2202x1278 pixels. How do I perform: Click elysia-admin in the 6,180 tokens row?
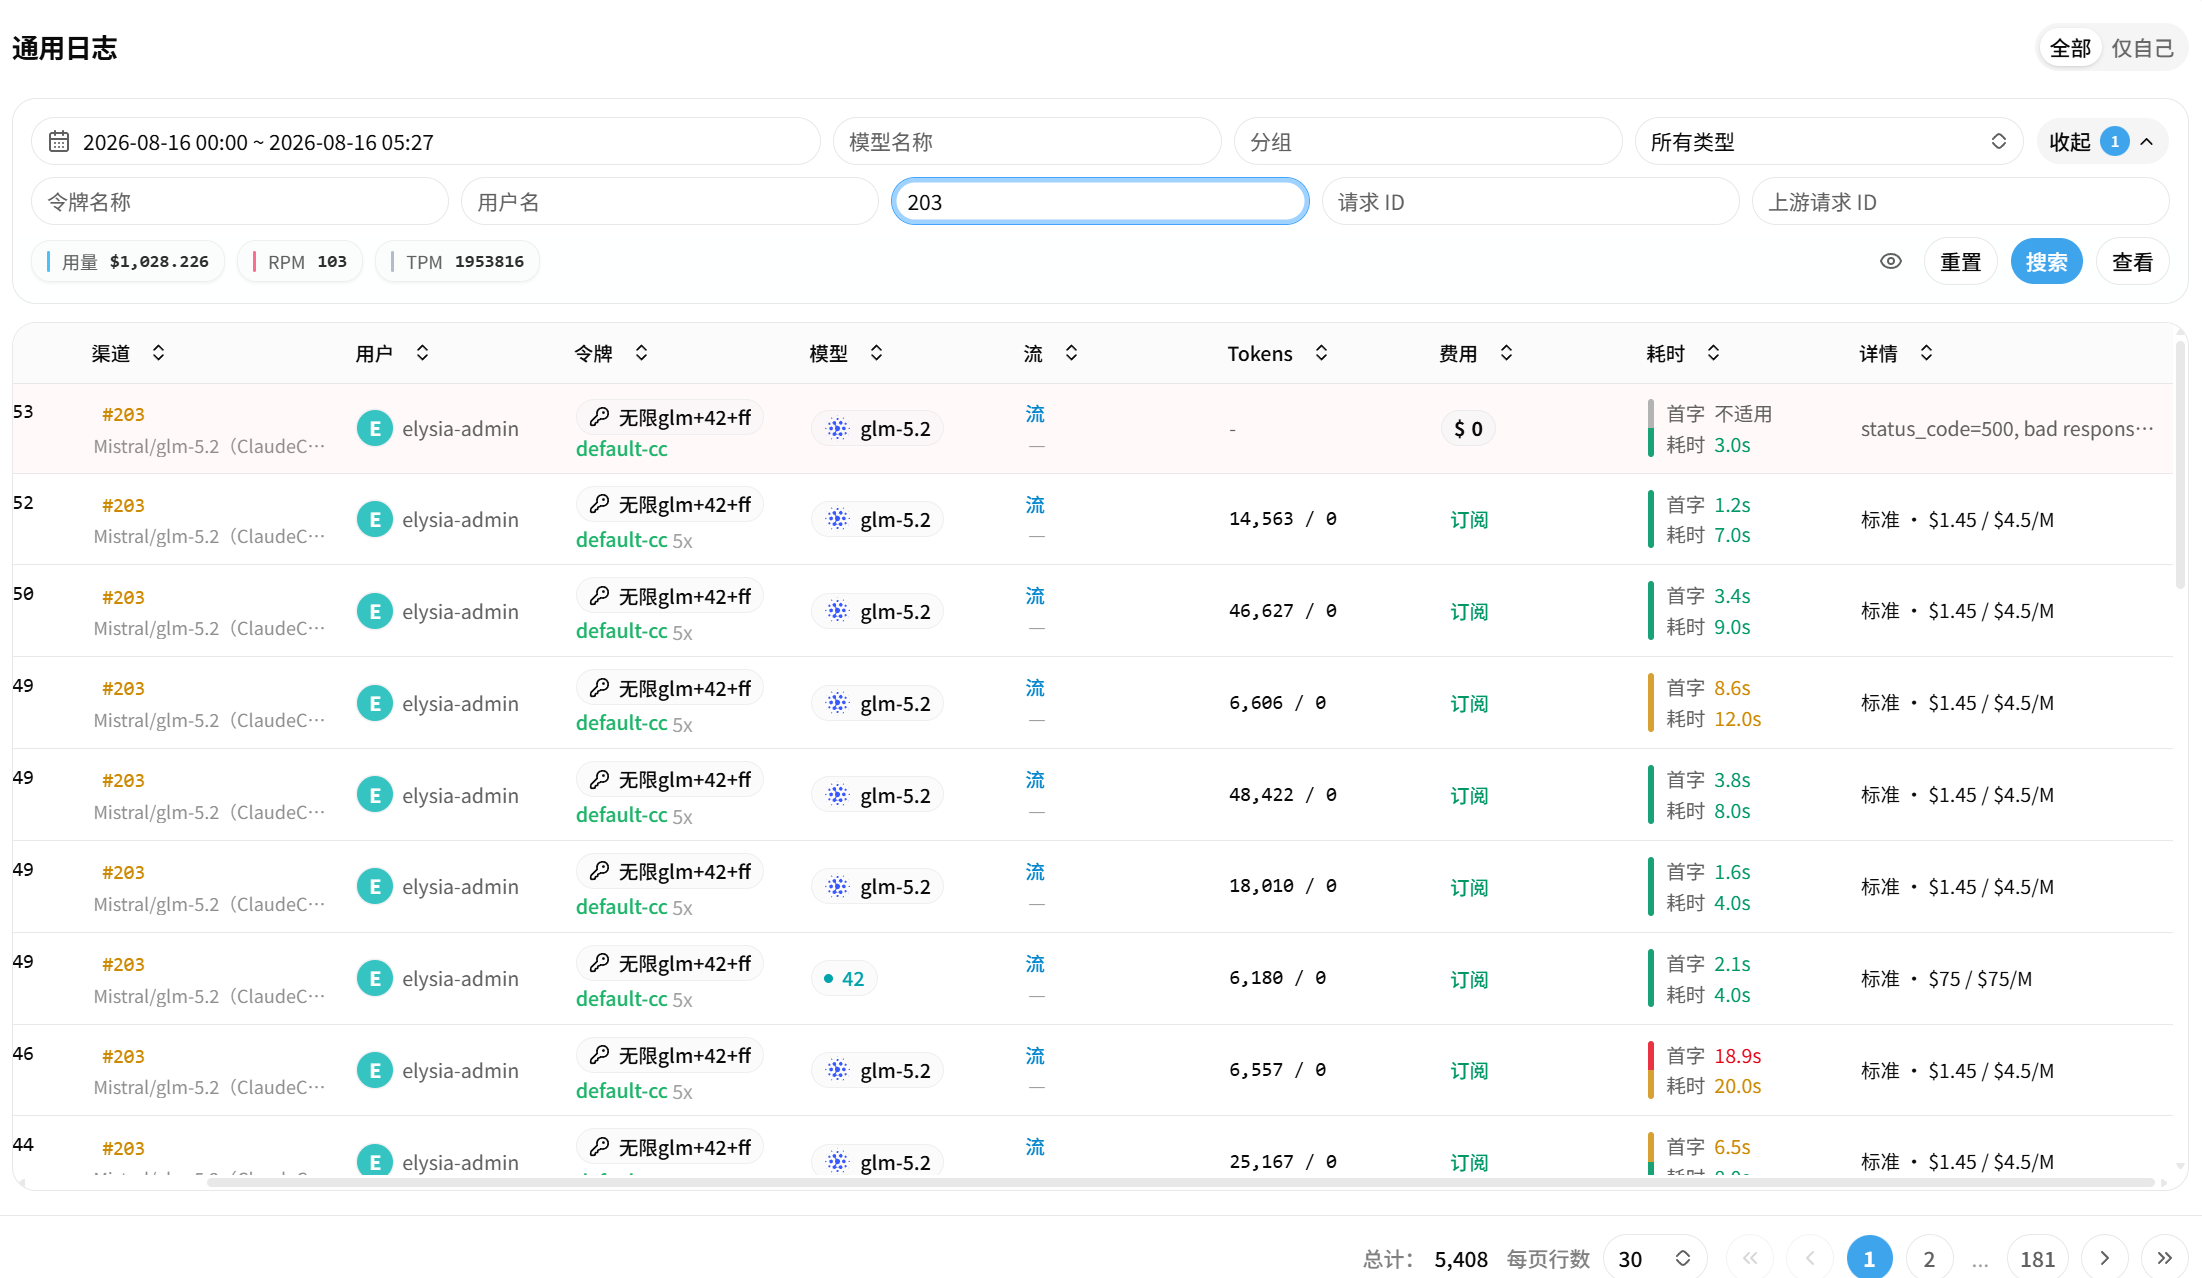point(460,979)
